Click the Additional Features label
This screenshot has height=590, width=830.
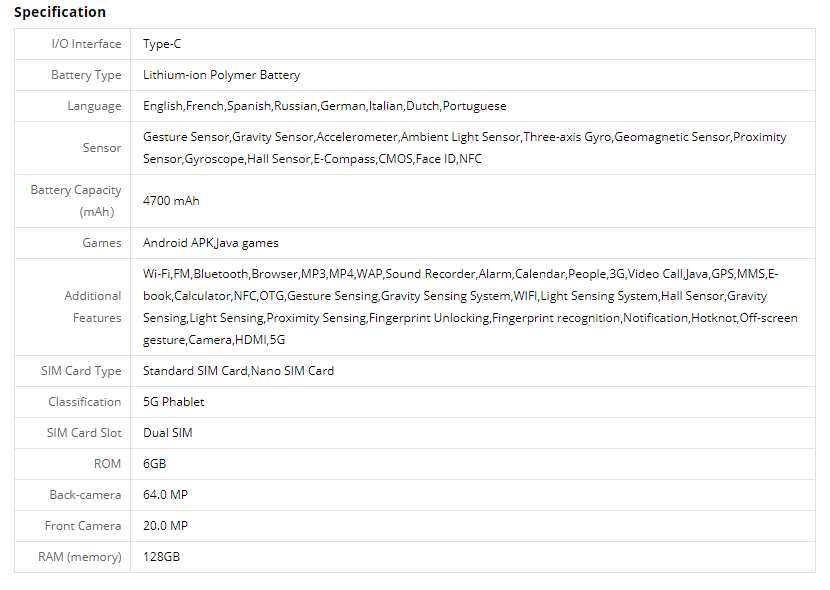93,306
